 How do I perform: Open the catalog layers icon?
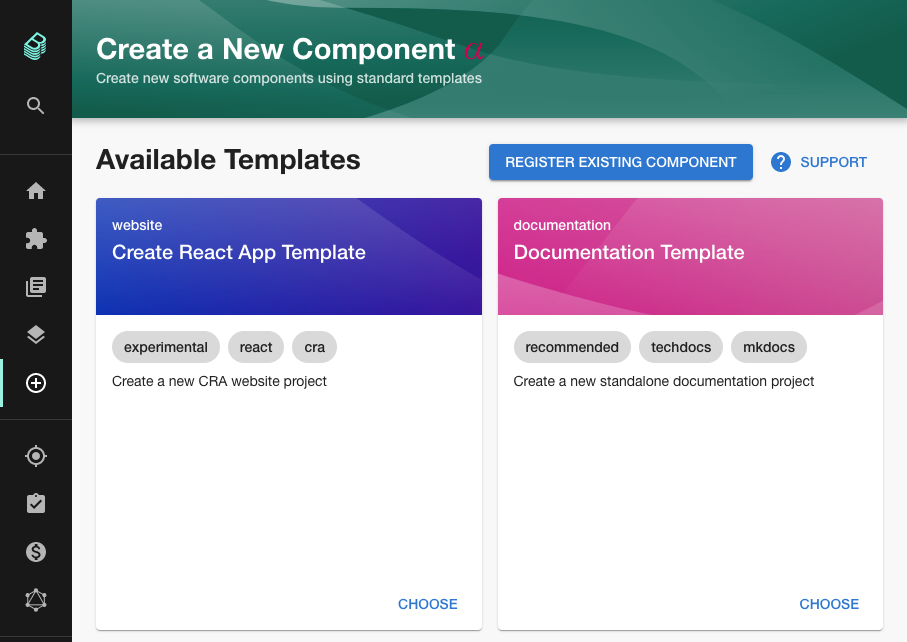tap(35, 335)
